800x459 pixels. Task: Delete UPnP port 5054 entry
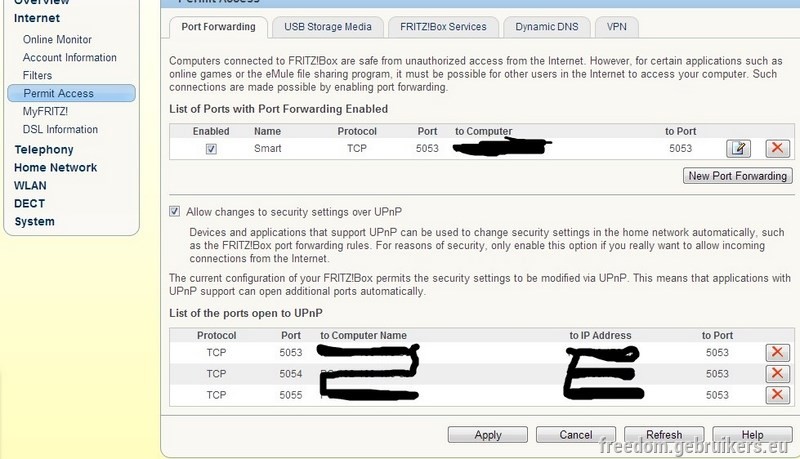777,373
